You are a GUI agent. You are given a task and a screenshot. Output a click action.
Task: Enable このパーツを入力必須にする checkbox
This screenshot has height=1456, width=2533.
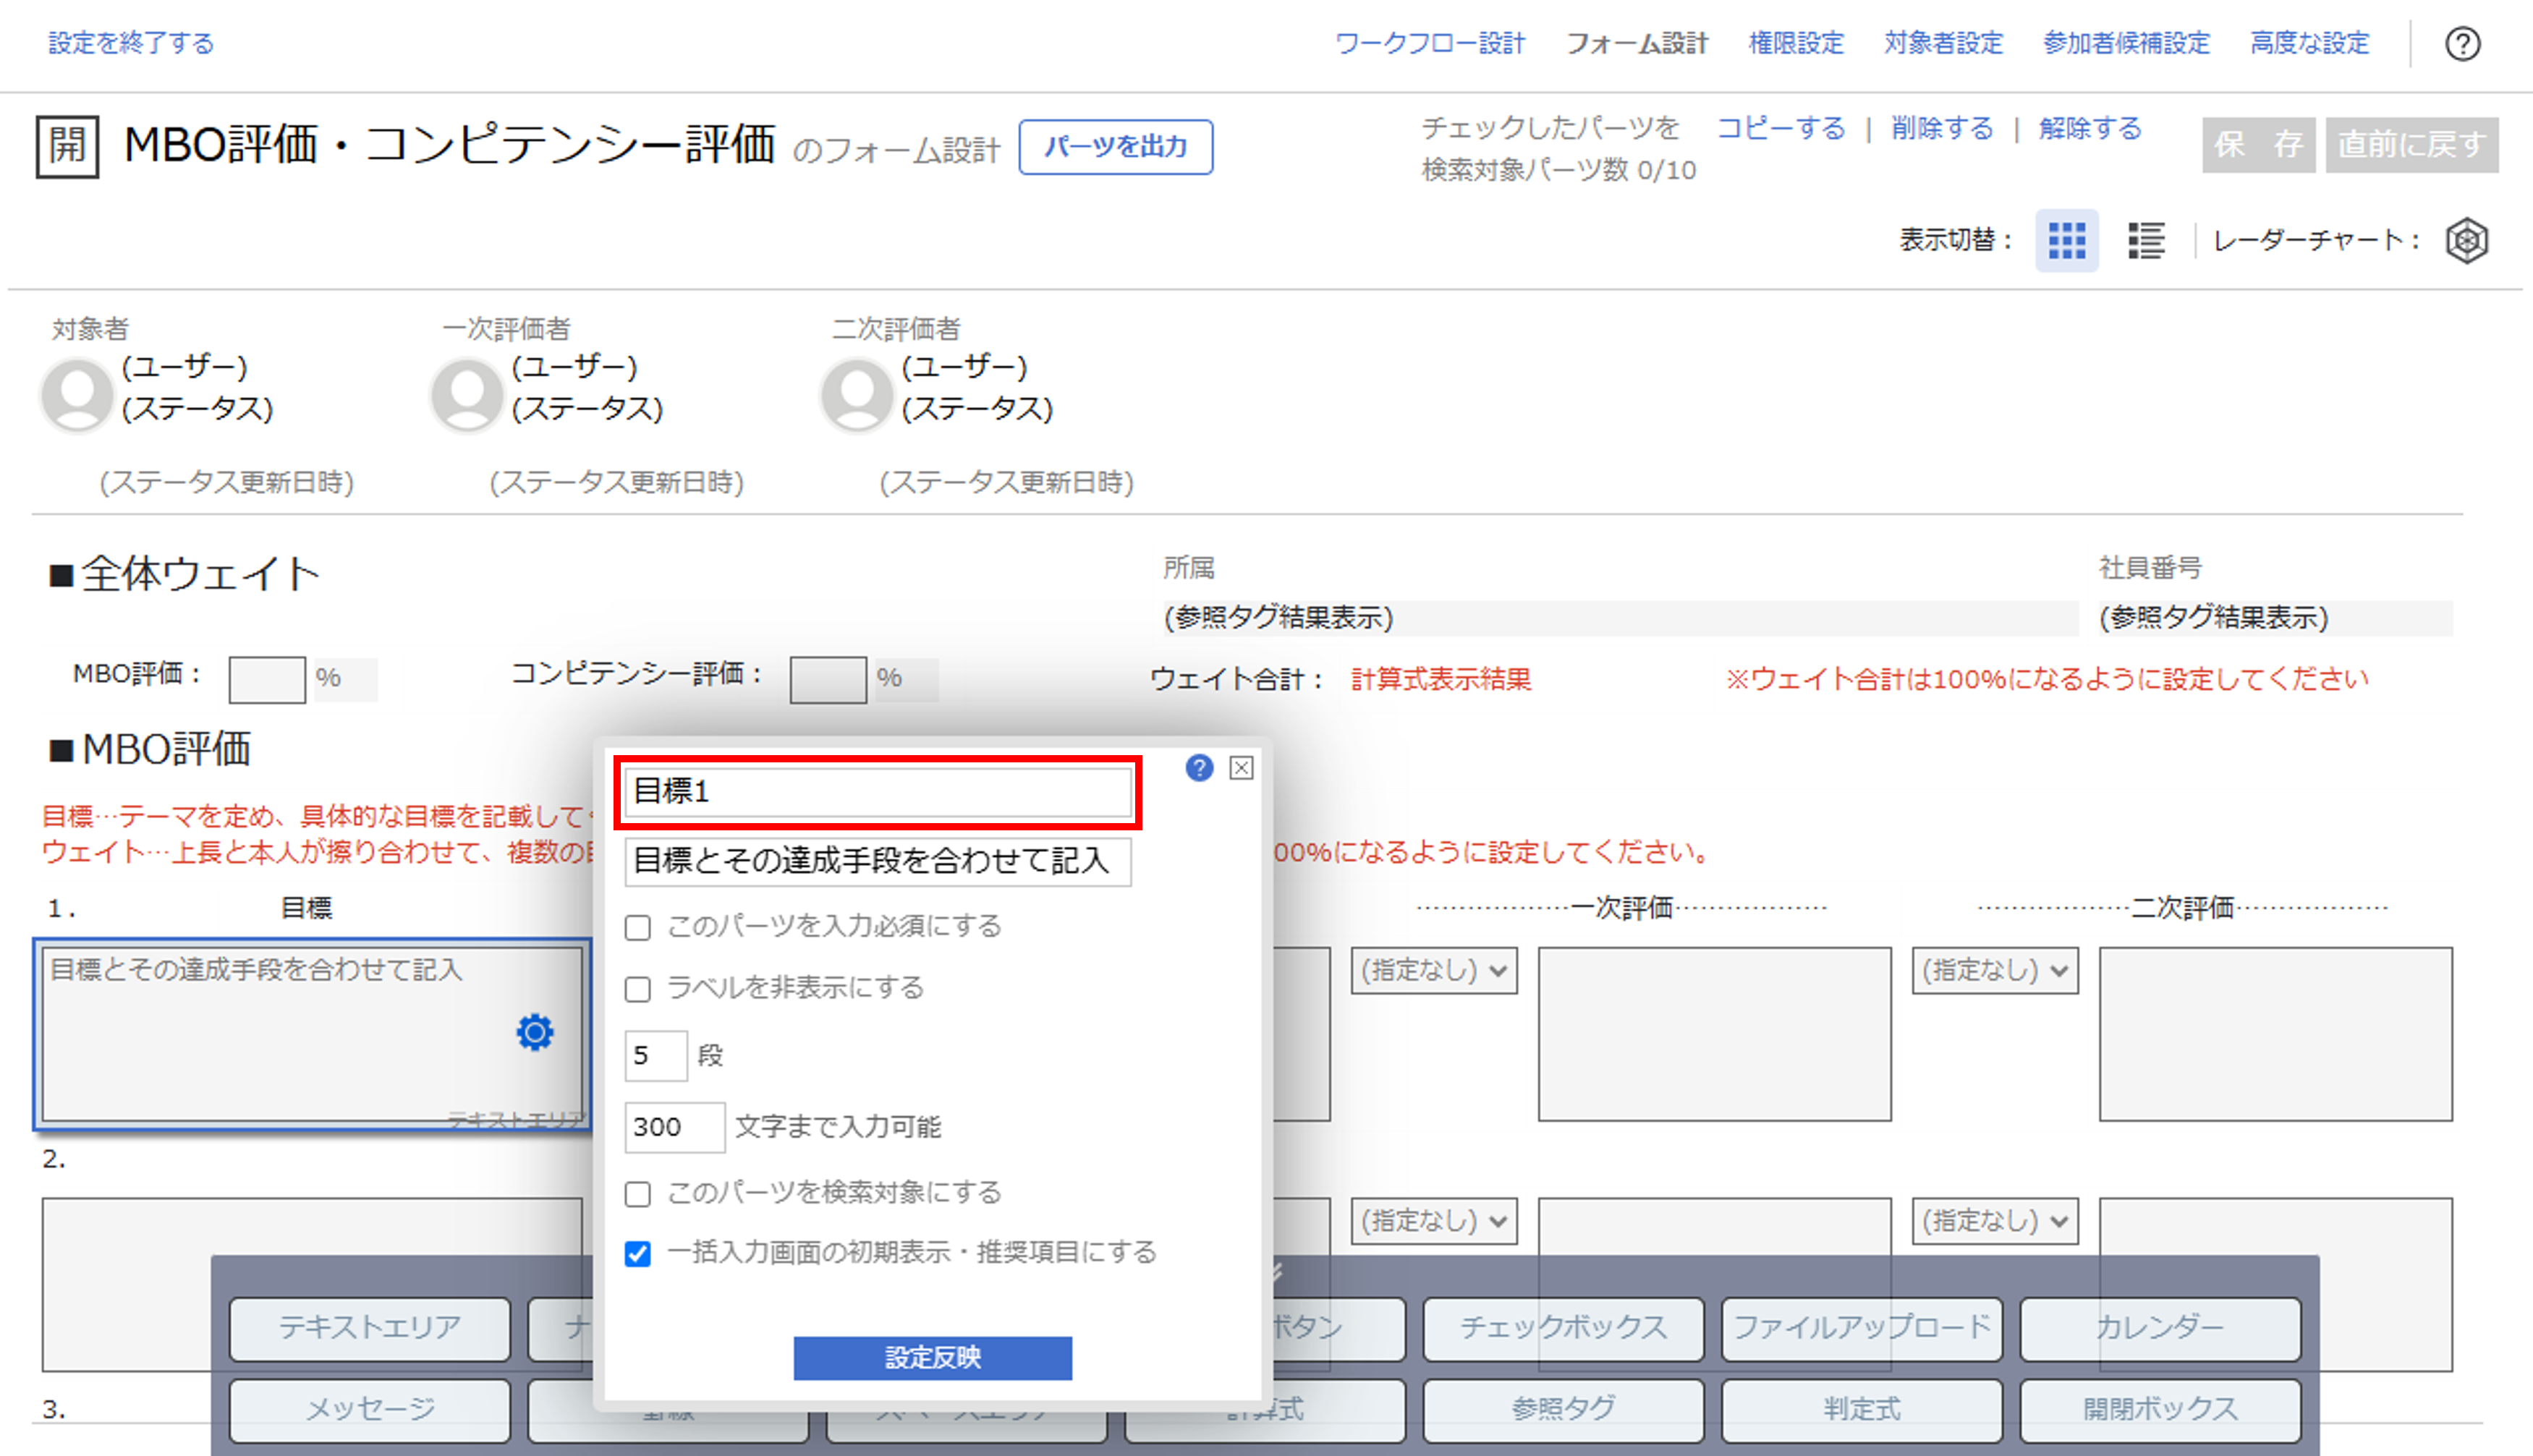click(x=638, y=928)
